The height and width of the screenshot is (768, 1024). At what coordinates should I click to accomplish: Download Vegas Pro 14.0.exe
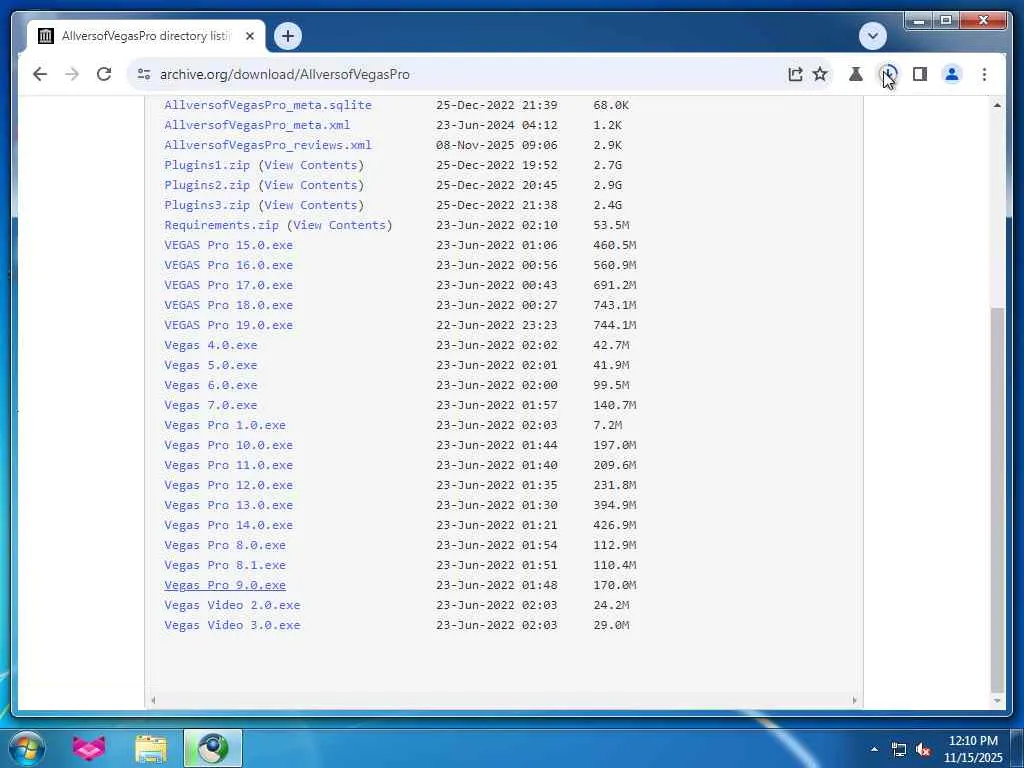click(x=229, y=526)
